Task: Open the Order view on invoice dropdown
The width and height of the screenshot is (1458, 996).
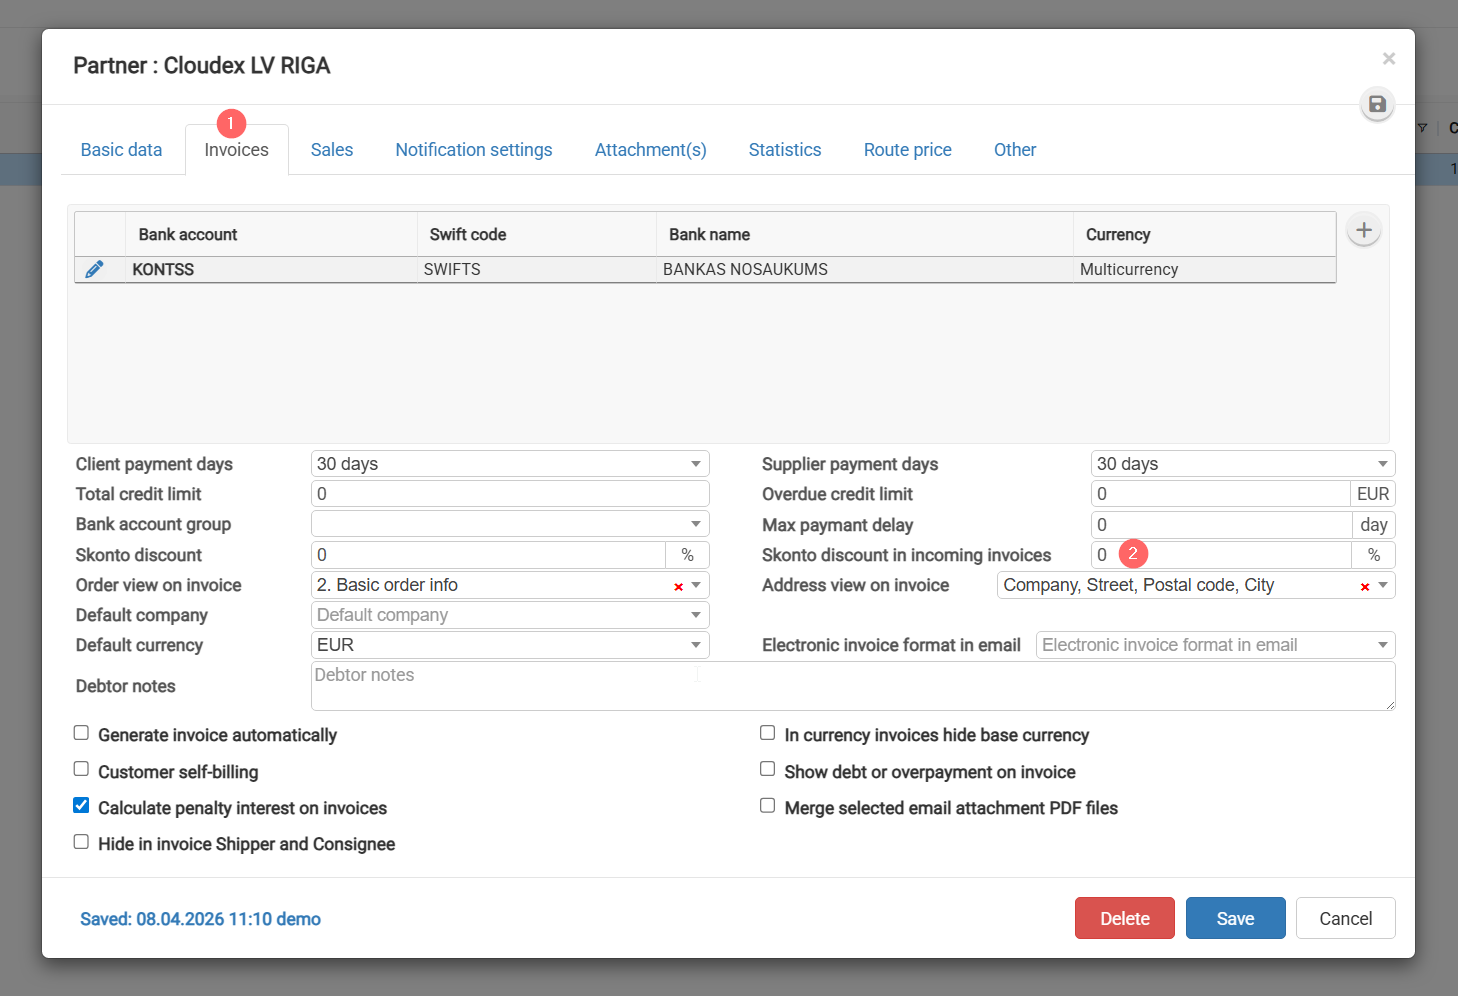Action: [696, 585]
